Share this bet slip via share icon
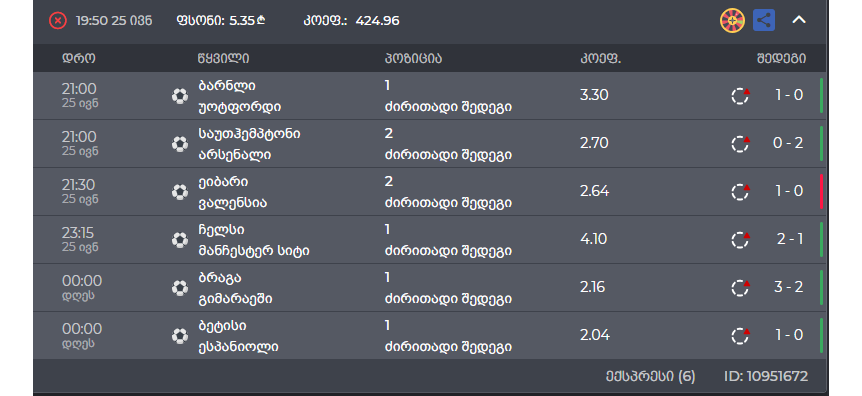This screenshot has height=396, width=862. (x=764, y=20)
